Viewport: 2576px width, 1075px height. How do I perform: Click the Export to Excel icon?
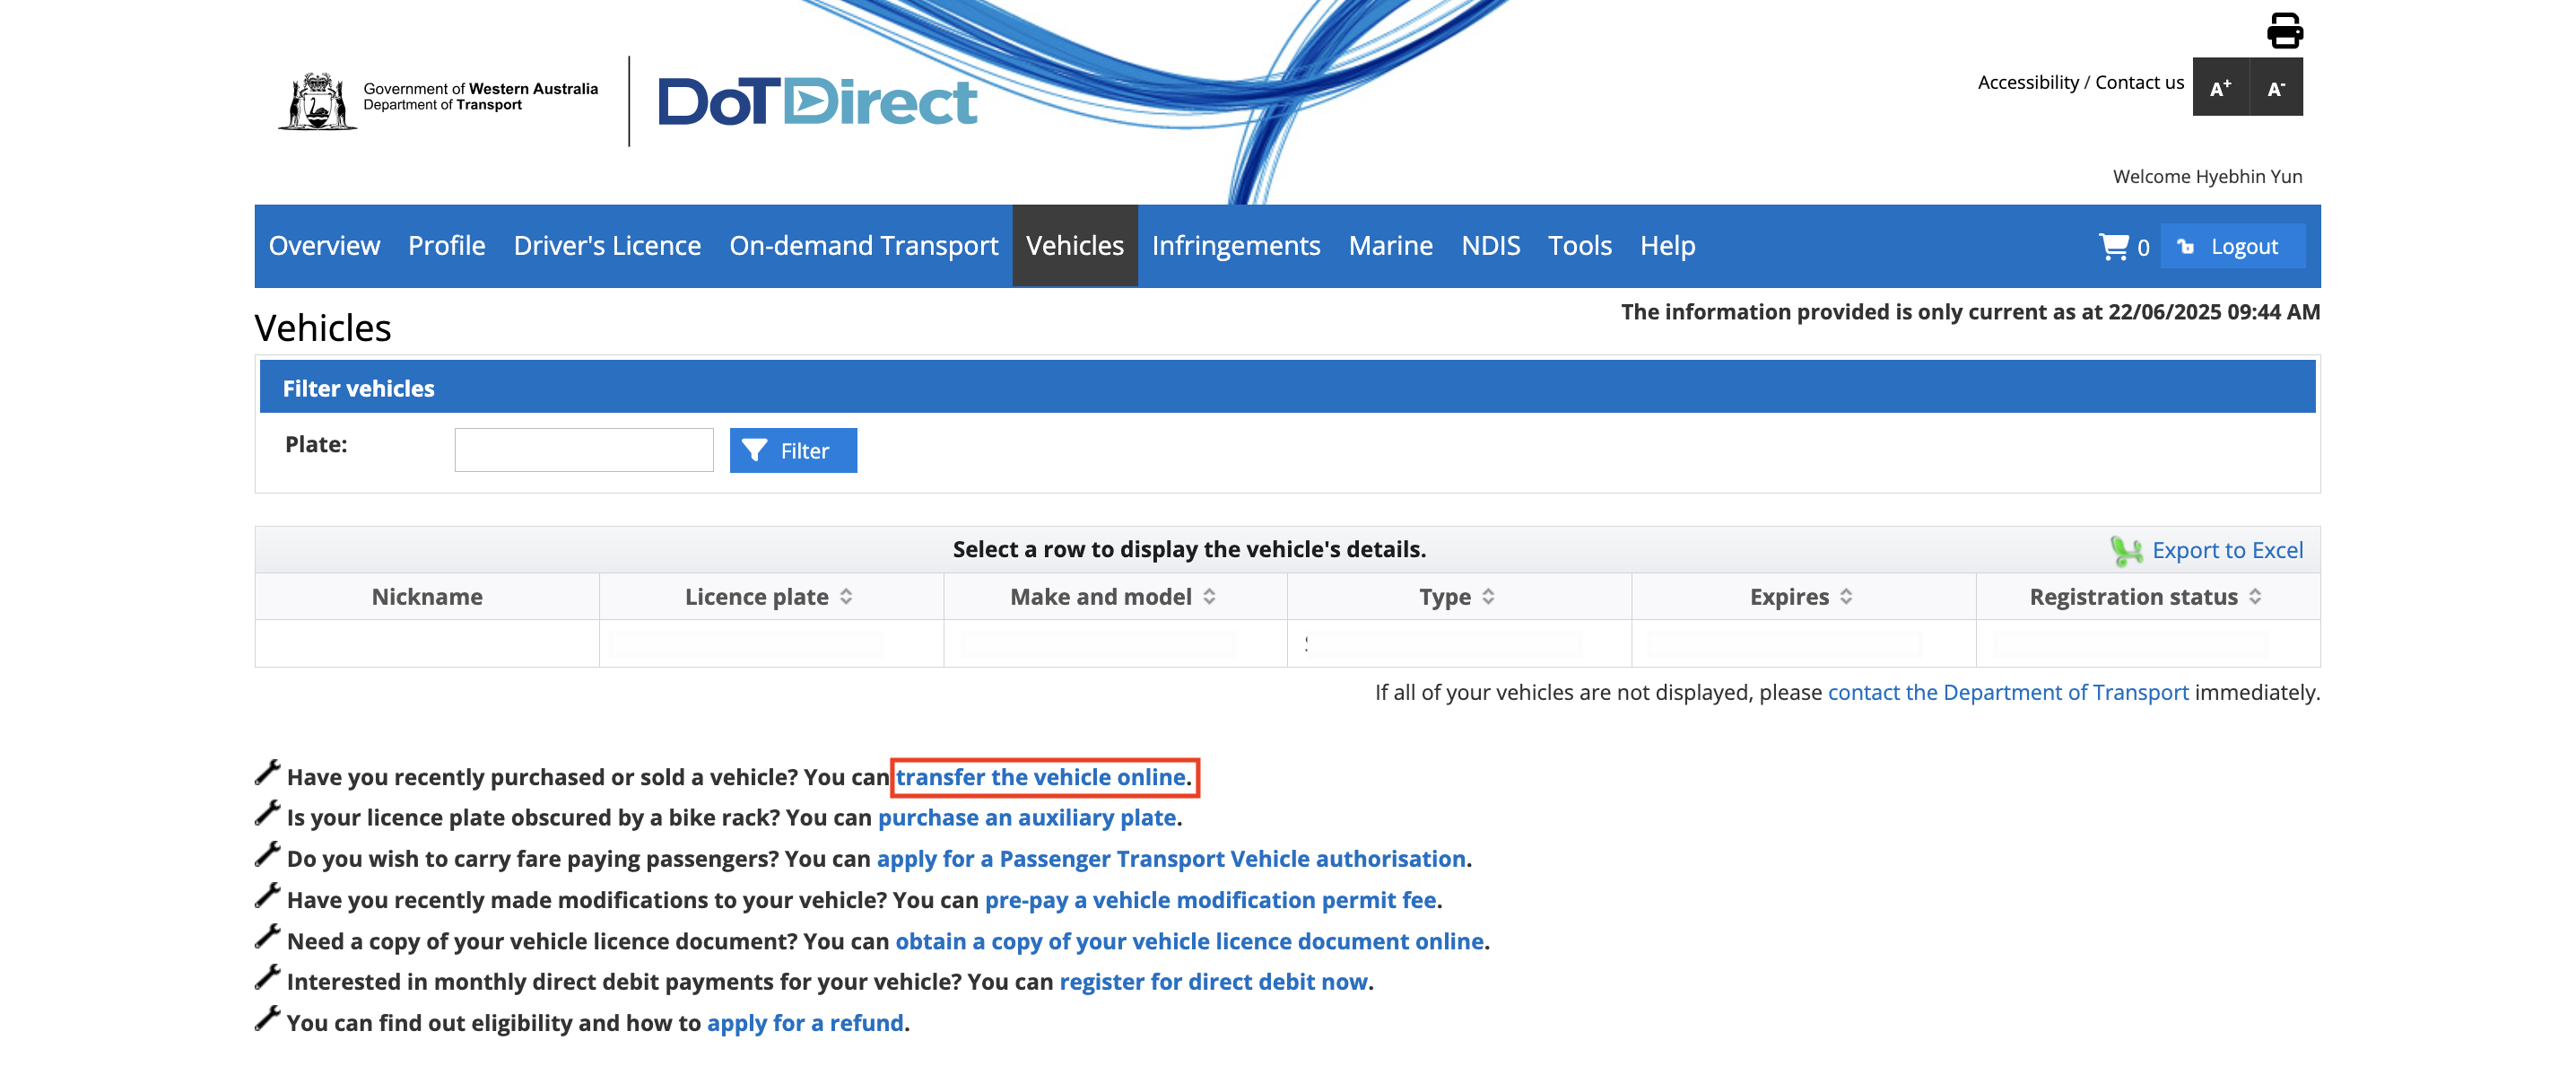click(x=2126, y=550)
